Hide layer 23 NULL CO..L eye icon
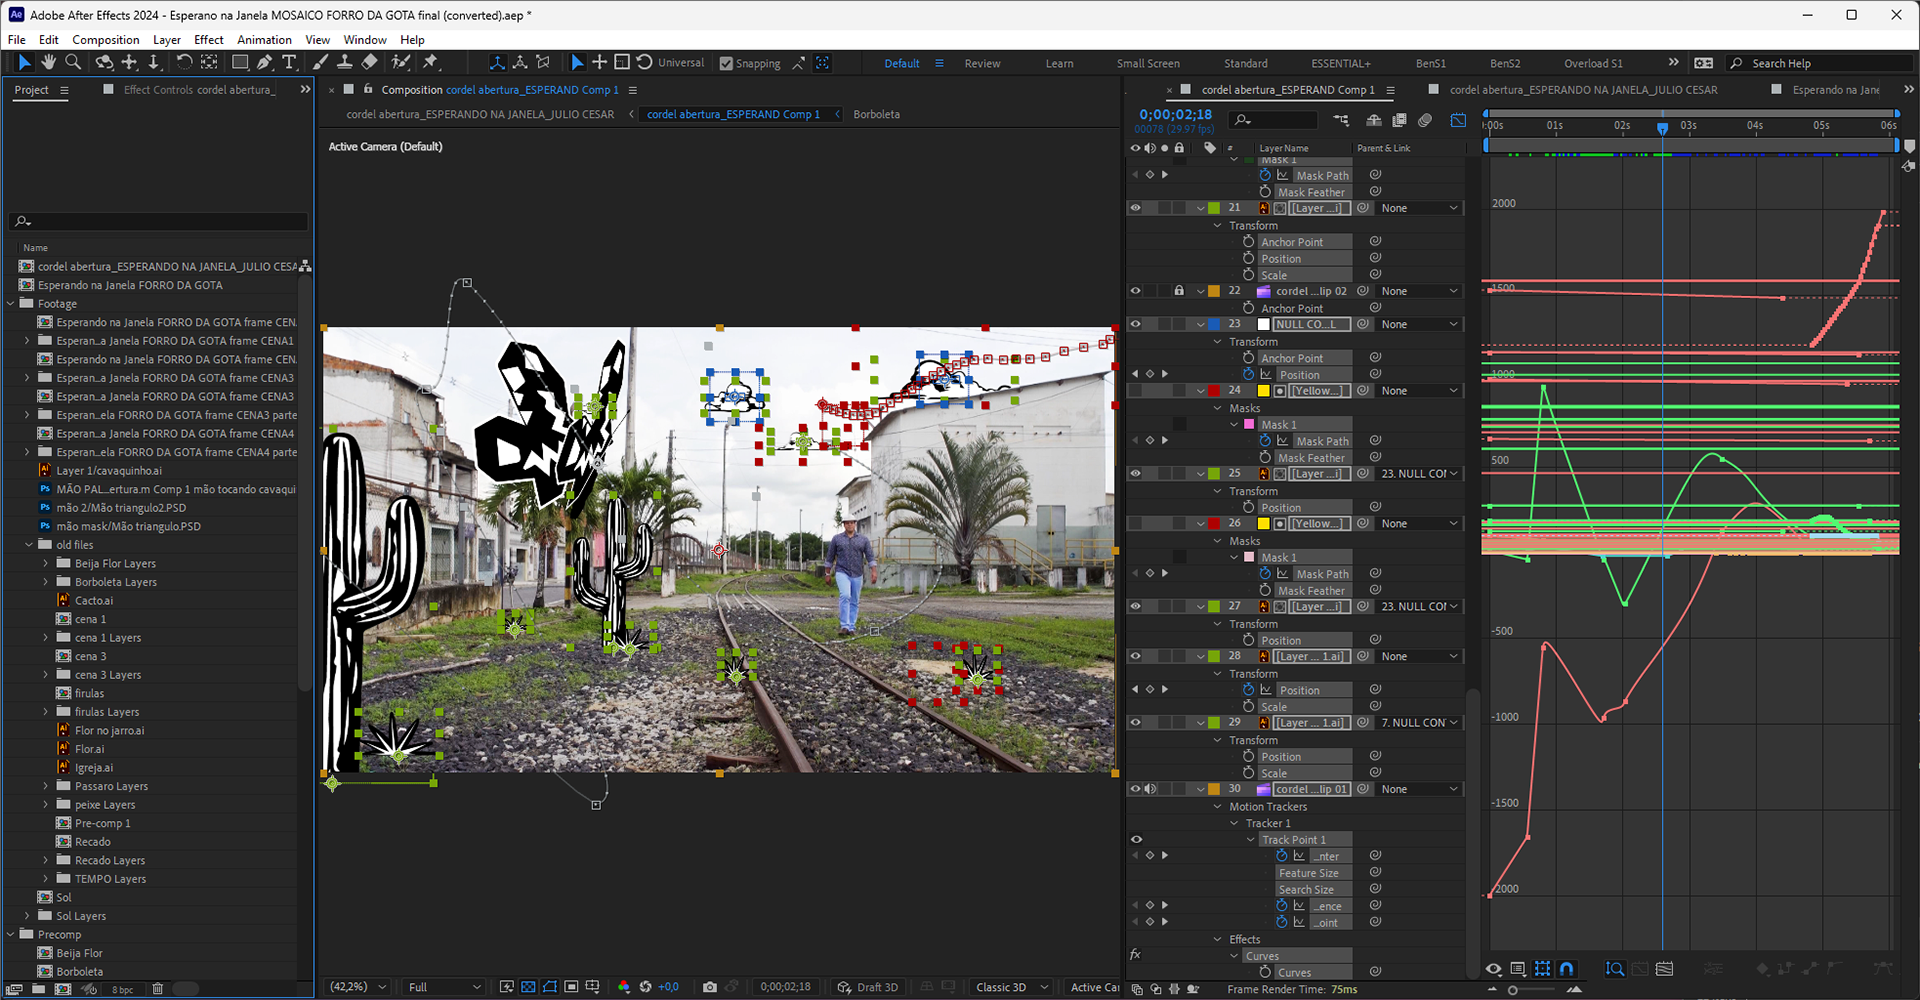 [1135, 324]
